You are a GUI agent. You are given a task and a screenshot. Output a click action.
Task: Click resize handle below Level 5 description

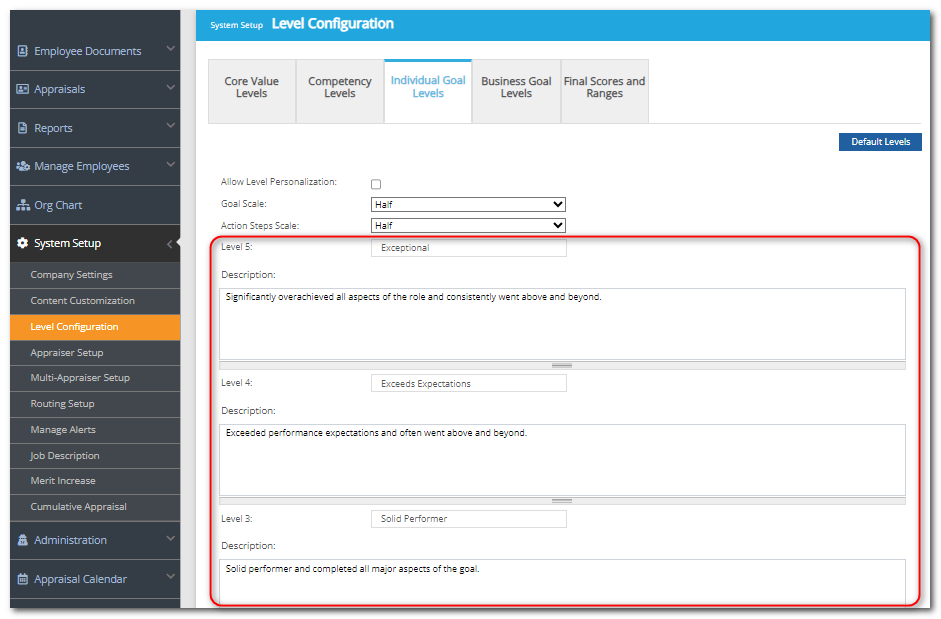point(562,366)
